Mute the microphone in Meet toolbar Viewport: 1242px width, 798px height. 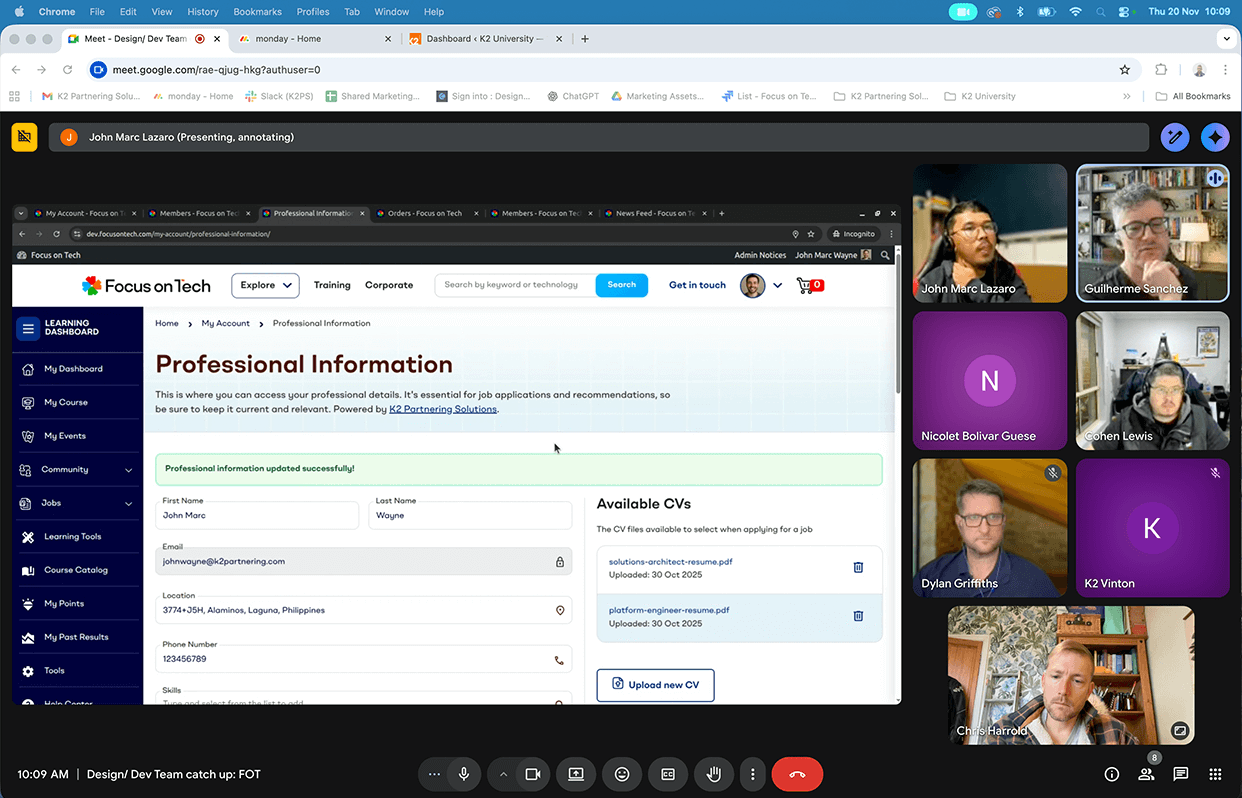point(464,774)
